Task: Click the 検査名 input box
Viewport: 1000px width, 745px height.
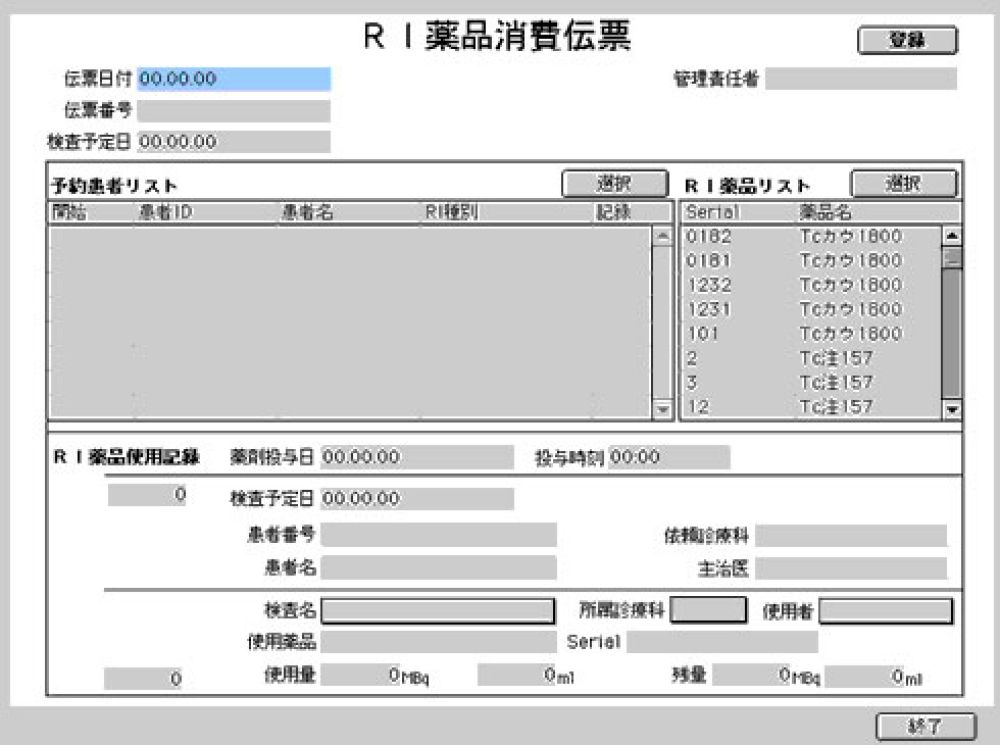Action: (x=437, y=611)
